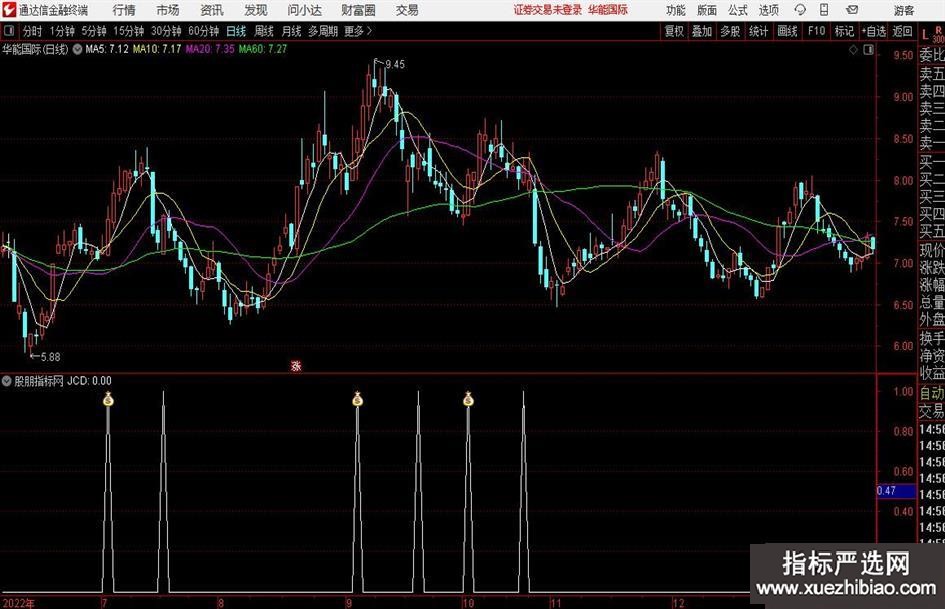Click the 2022年 date axis label
This screenshot has width=945, height=609.
point(19,602)
